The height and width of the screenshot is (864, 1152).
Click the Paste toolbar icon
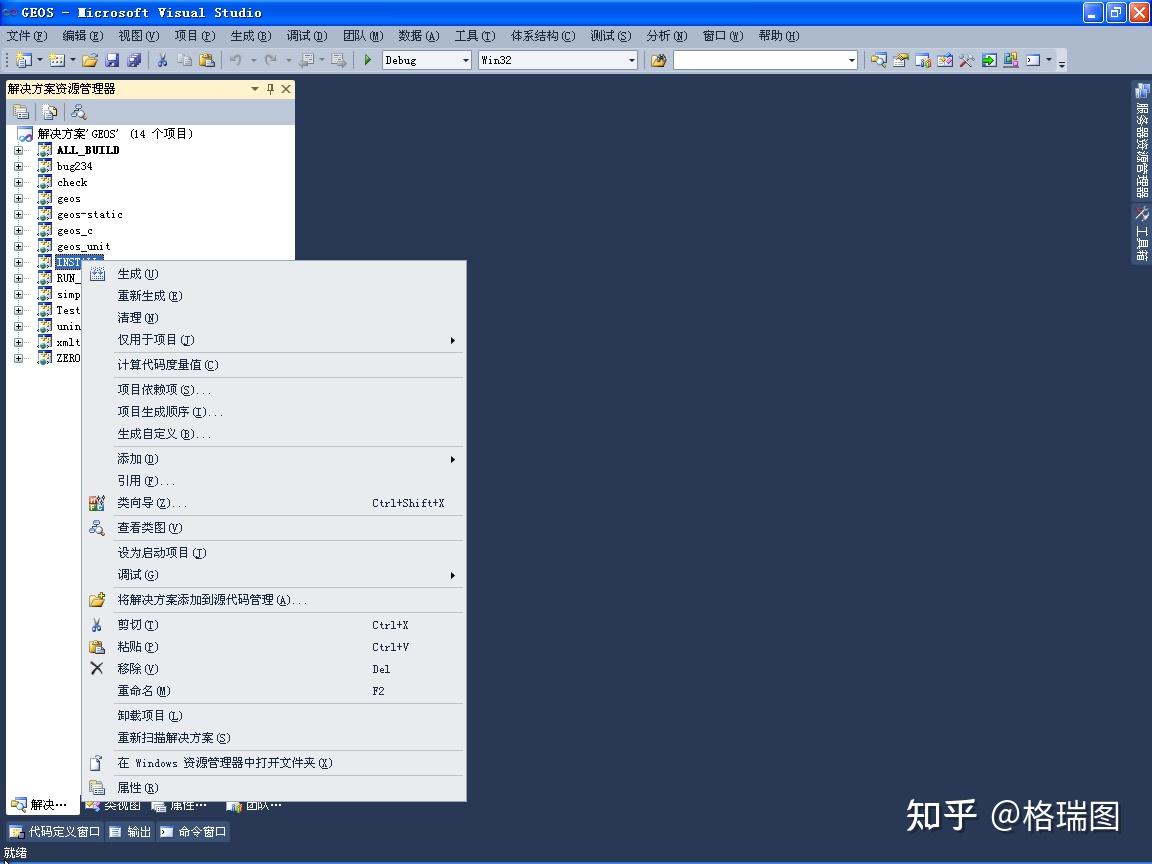click(207, 60)
